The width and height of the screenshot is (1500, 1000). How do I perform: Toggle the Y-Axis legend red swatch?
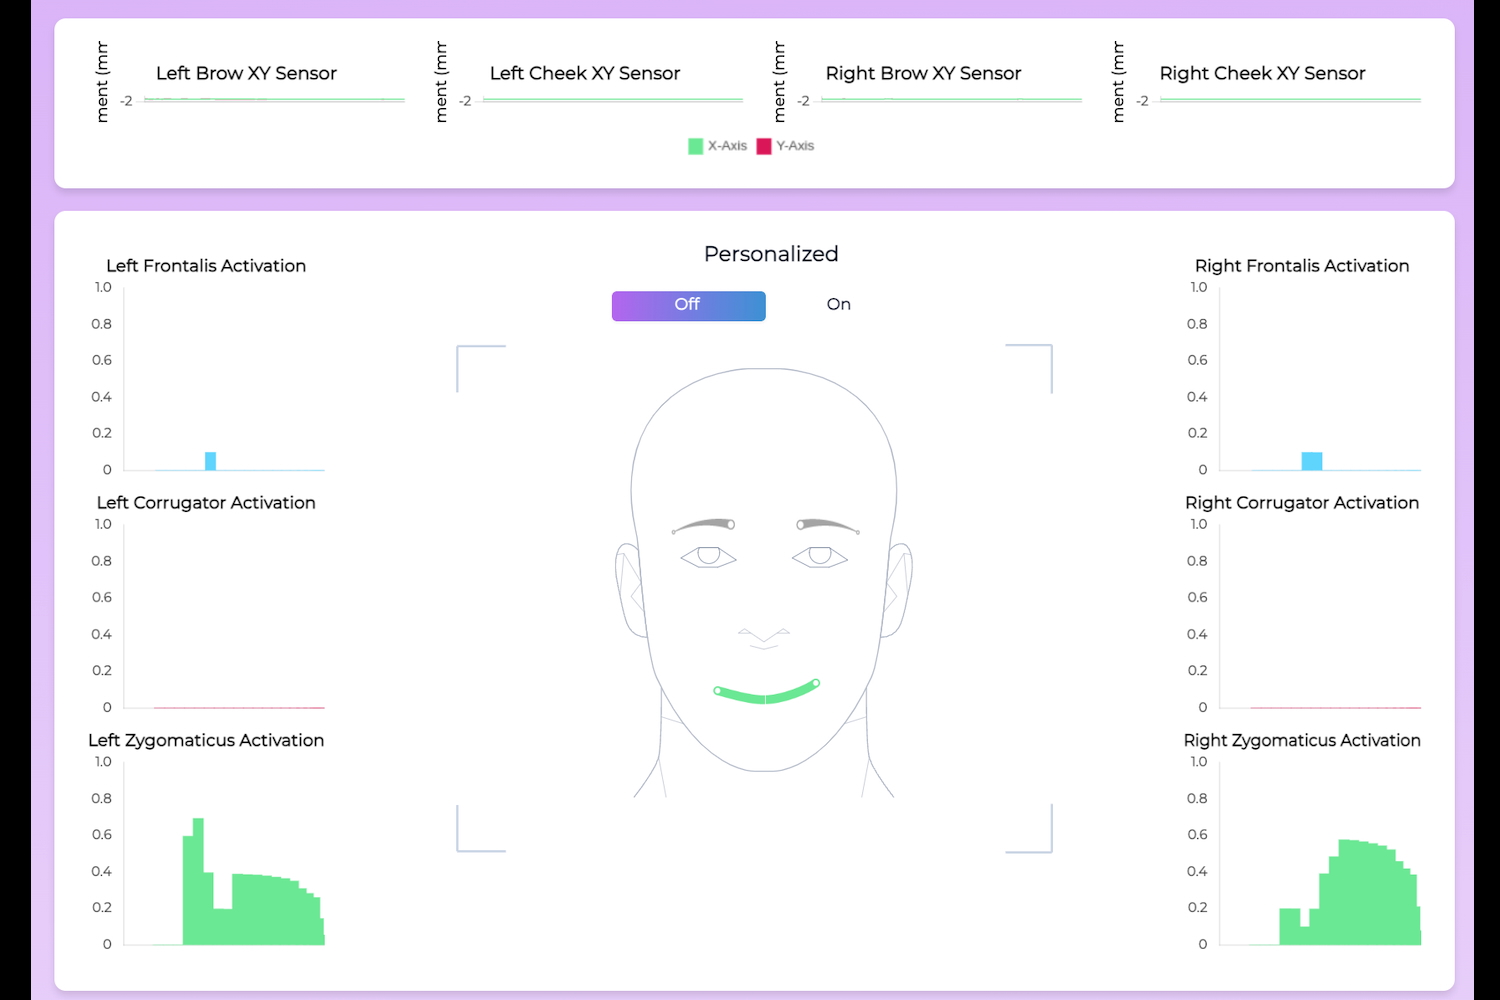764,146
